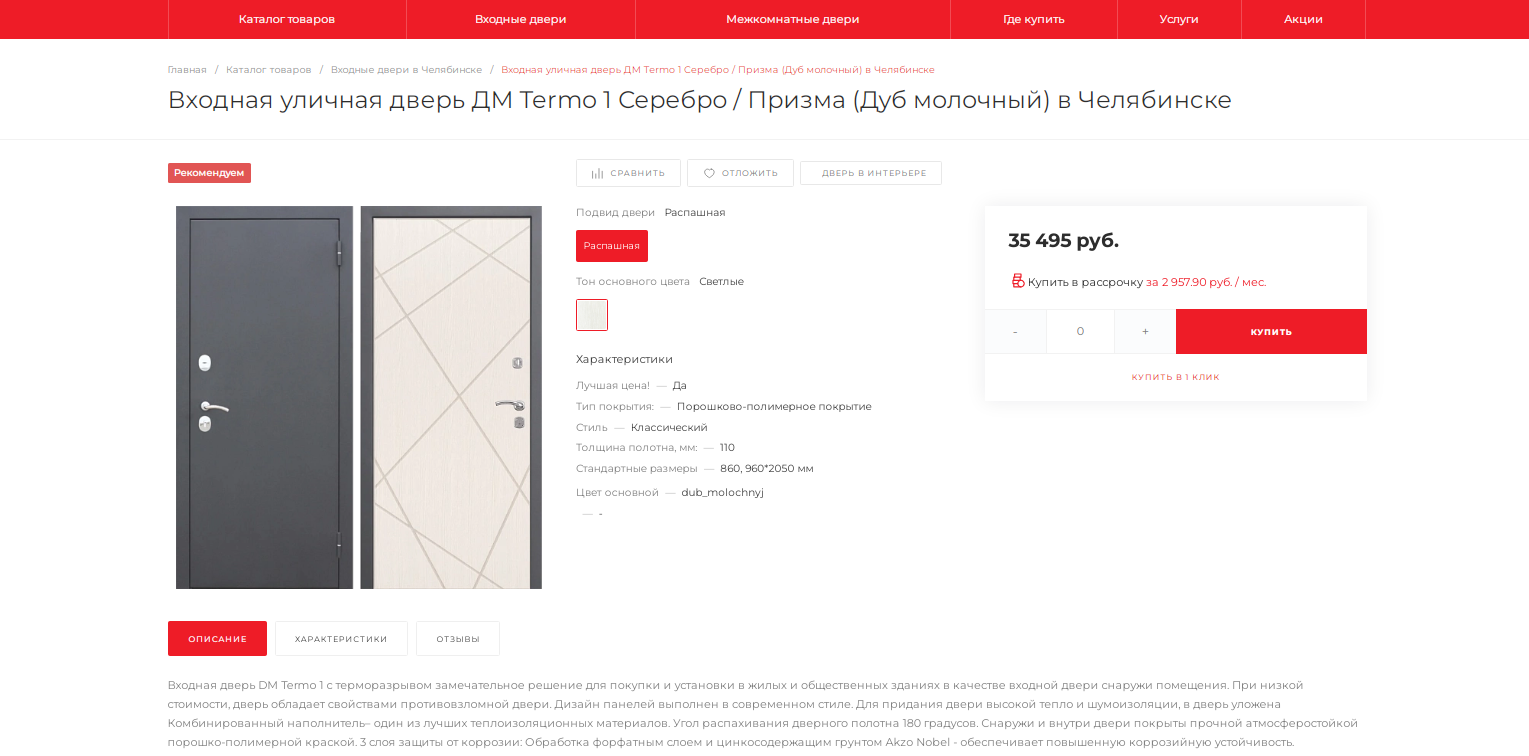Open the Входные двери в Челябинске breadcrumb
1529x756 pixels.
(406, 70)
